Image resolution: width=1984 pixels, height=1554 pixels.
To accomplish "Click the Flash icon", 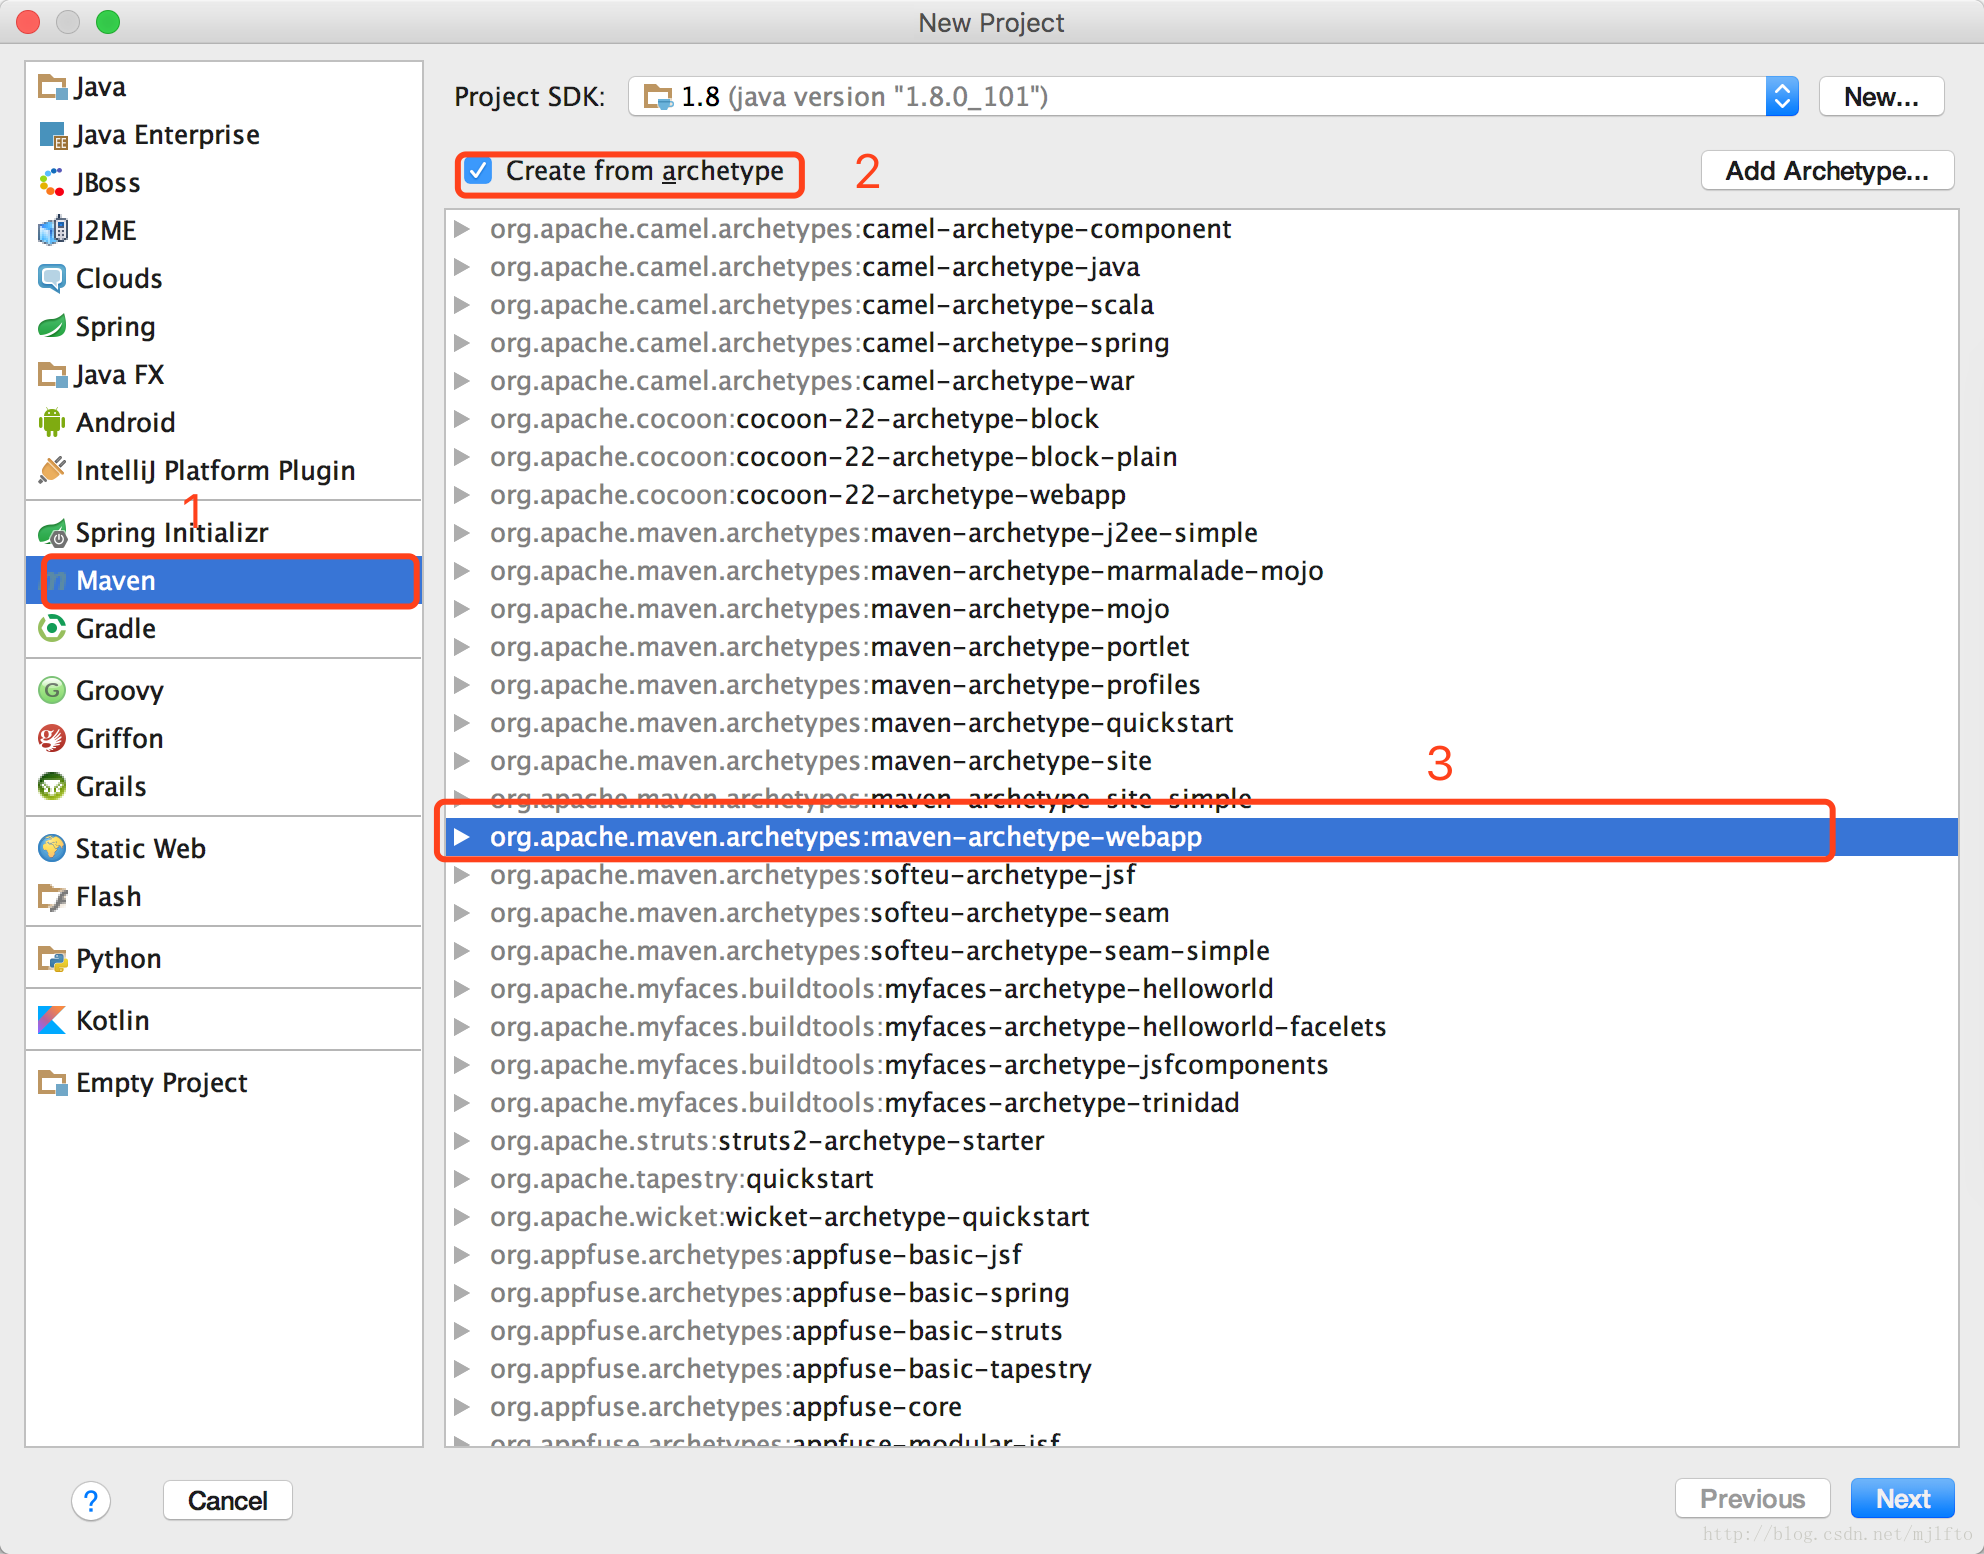I will (52, 896).
